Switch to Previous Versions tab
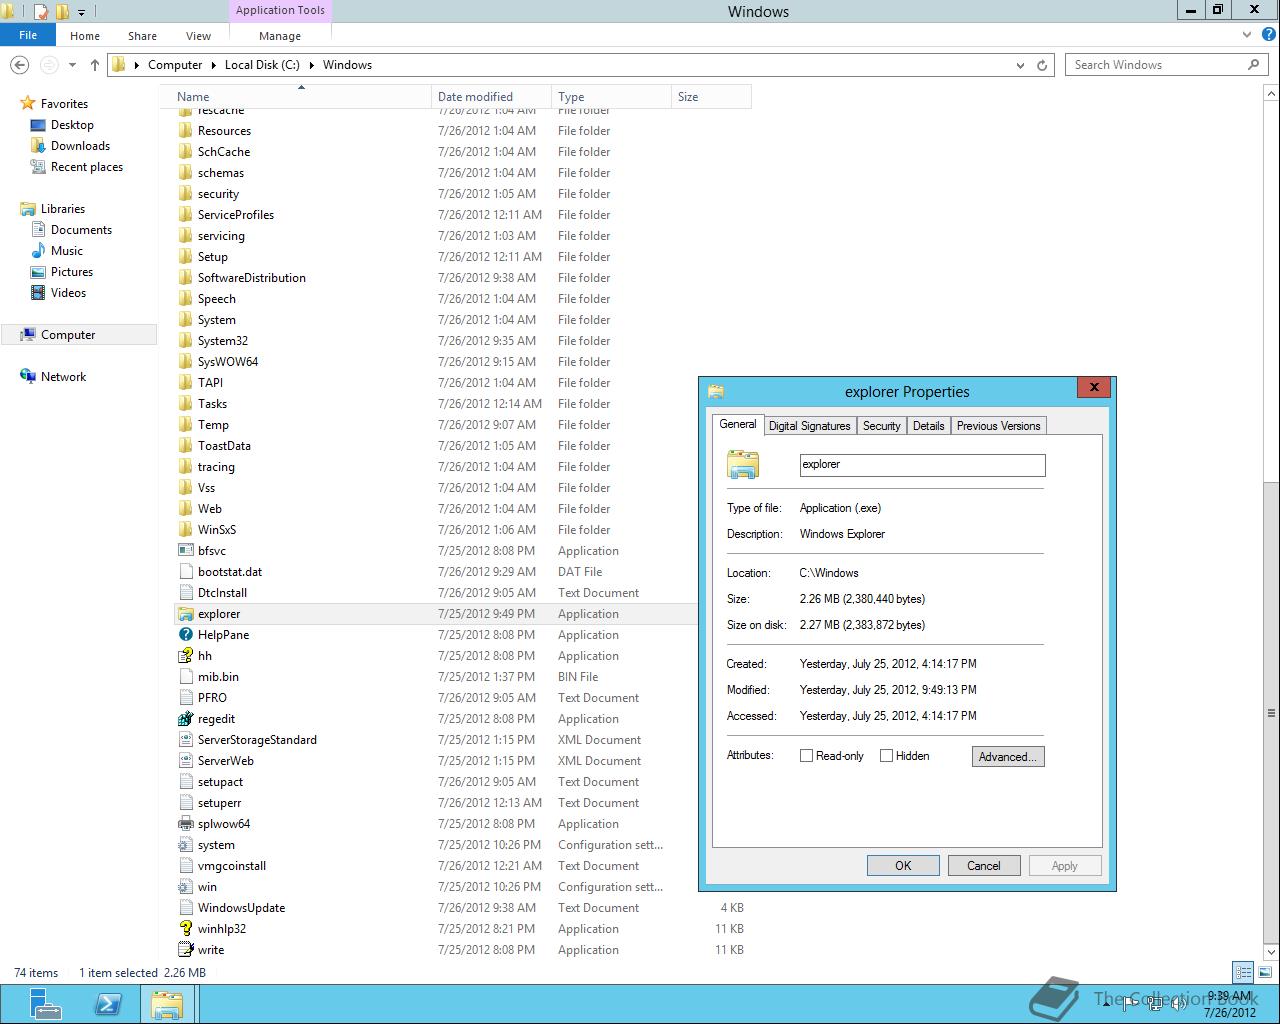The image size is (1280, 1024). pyautogui.click(x=998, y=426)
